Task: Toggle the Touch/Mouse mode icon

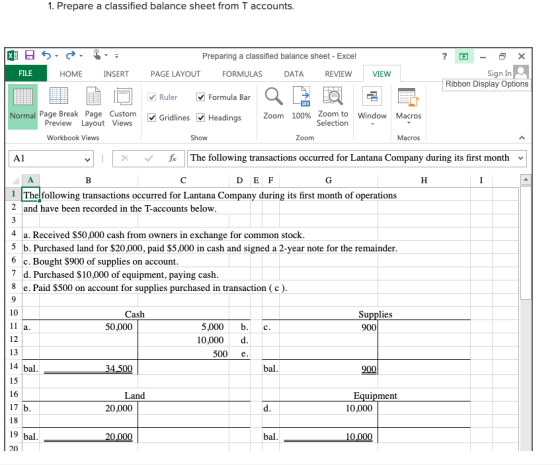Action: pyautogui.click(x=97, y=55)
